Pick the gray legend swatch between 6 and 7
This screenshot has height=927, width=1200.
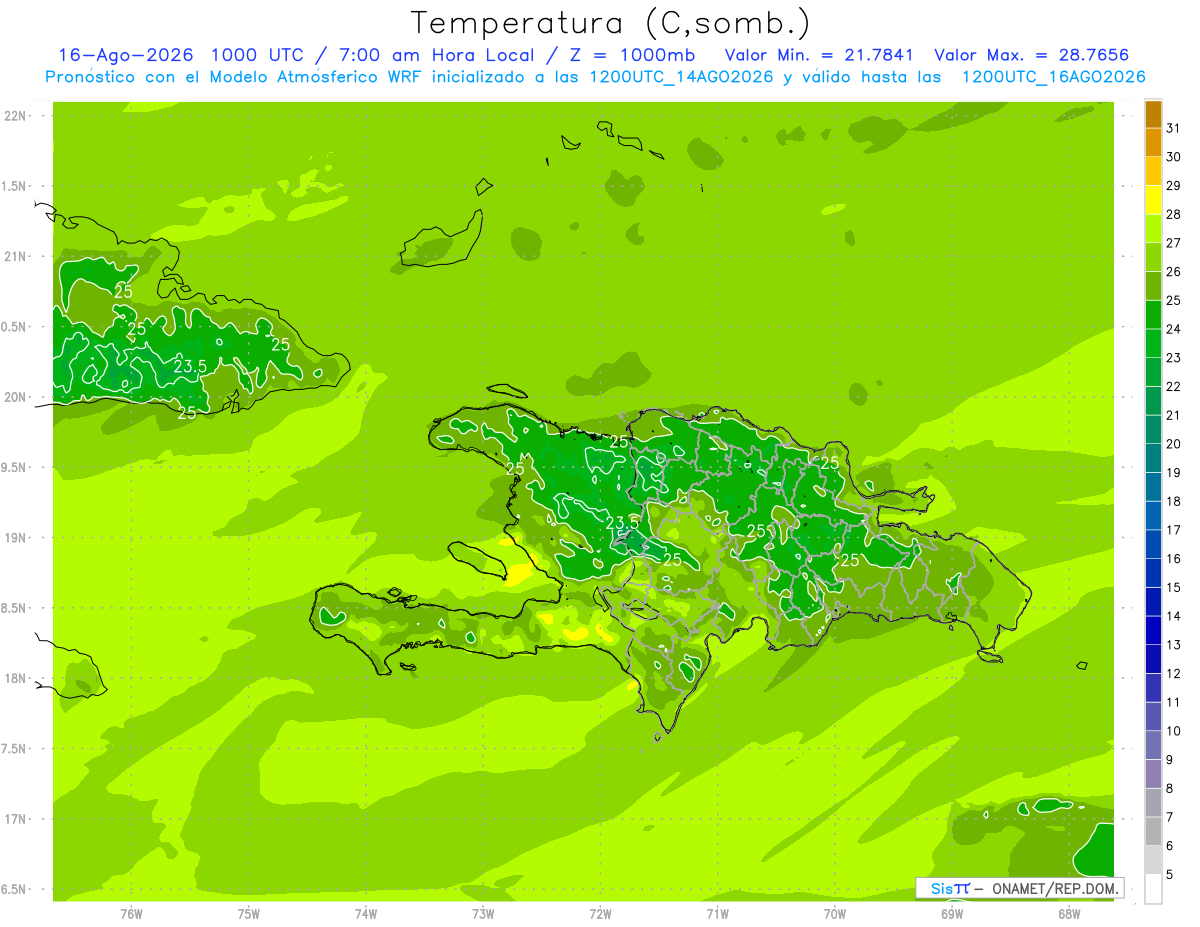pos(1153,832)
